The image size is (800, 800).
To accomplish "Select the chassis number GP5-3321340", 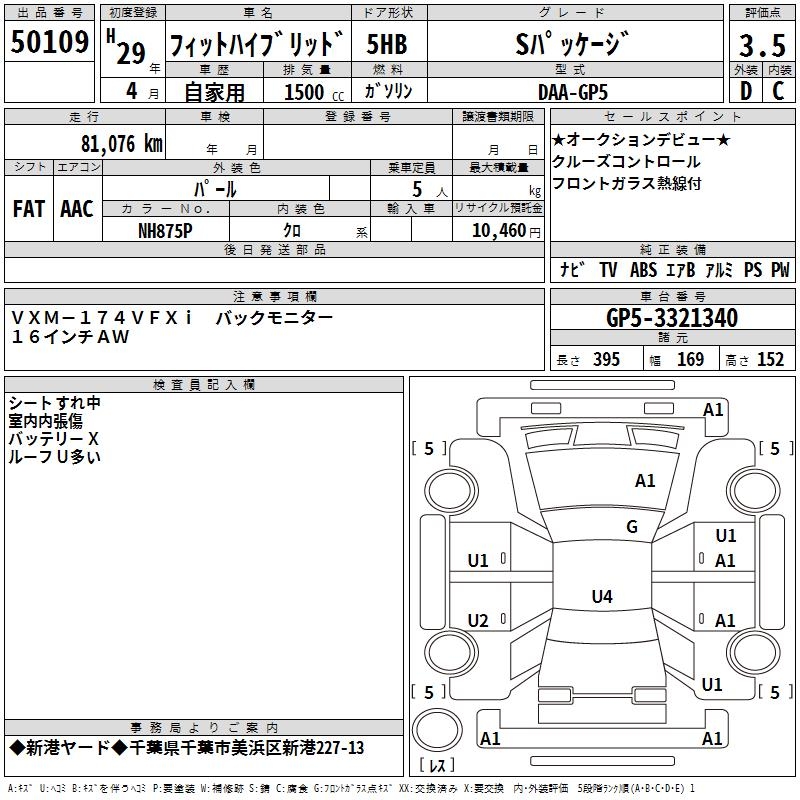I will (x=672, y=318).
